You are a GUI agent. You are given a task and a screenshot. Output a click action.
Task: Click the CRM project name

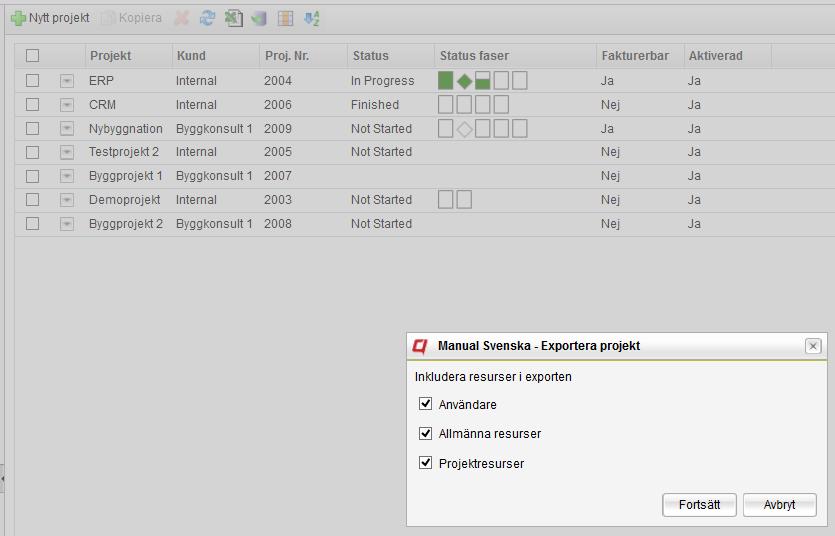(x=102, y=105)
